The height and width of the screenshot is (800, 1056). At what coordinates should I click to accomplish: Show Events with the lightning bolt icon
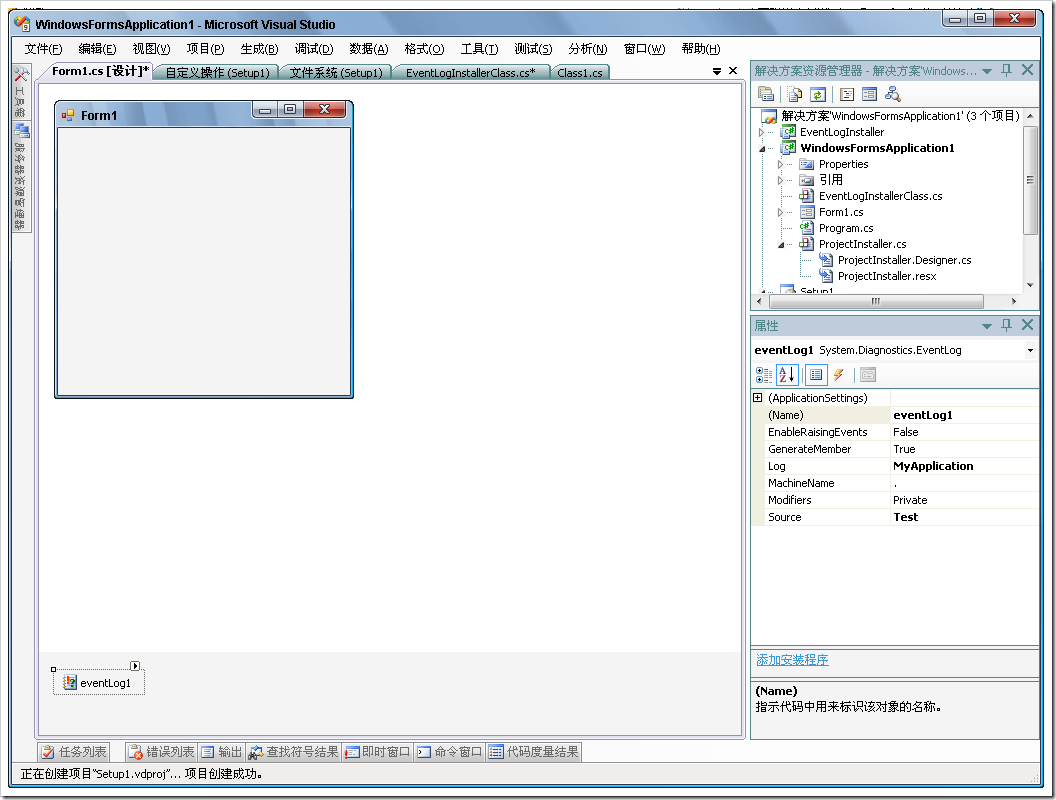coord(838,374)
